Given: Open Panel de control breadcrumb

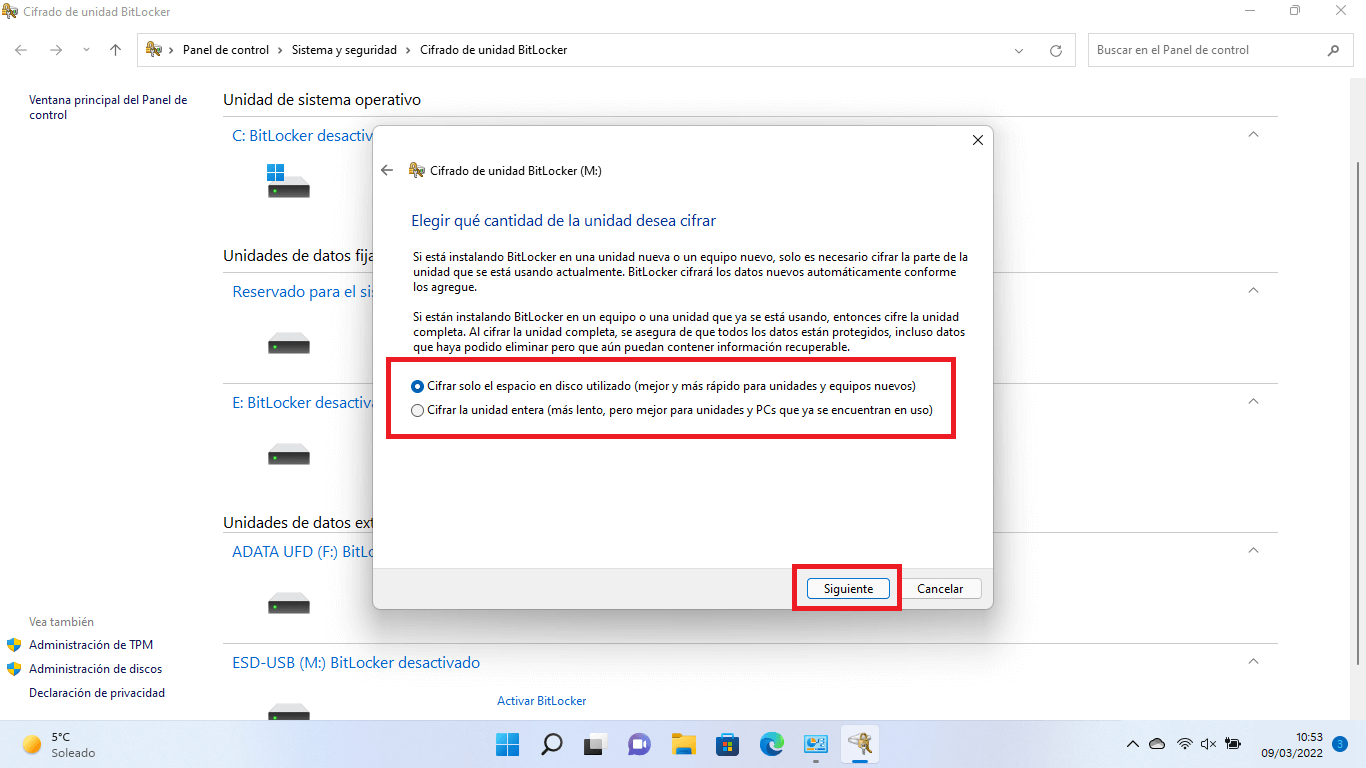Looking at the screenshot, I should point(226,50).
